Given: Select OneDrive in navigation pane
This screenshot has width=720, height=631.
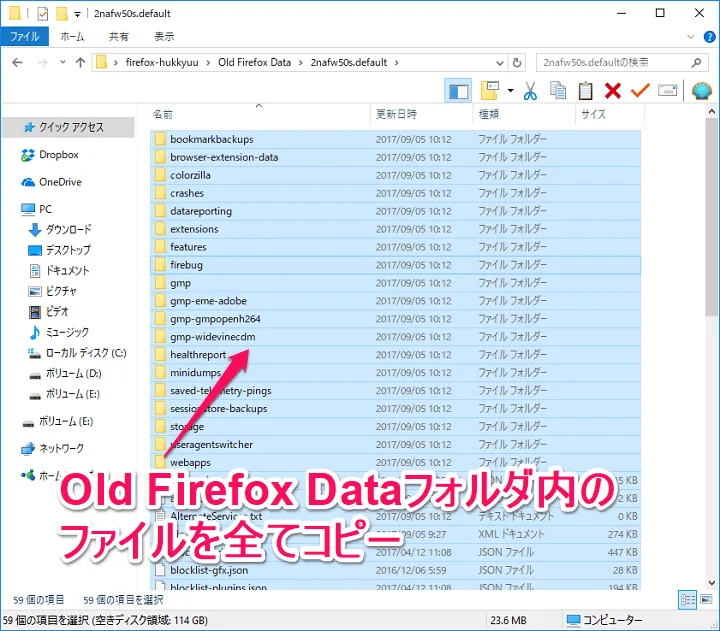Looking at the screenshot, I should coord(60,182).
